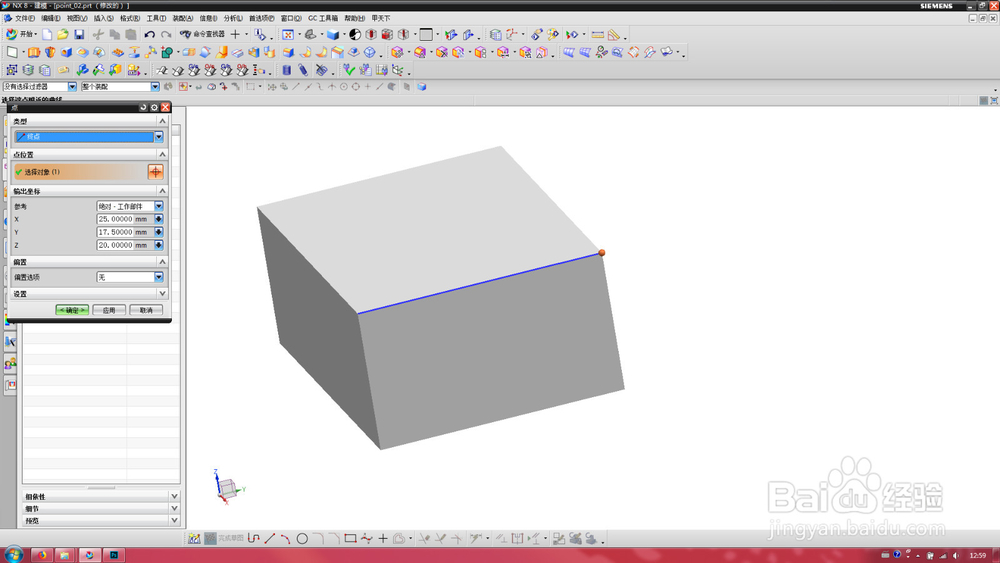The height and width of the screenshot is (563, 1000).
Task: Select the Circle tool in the bottom sketch toolbar
Action: 302,539
